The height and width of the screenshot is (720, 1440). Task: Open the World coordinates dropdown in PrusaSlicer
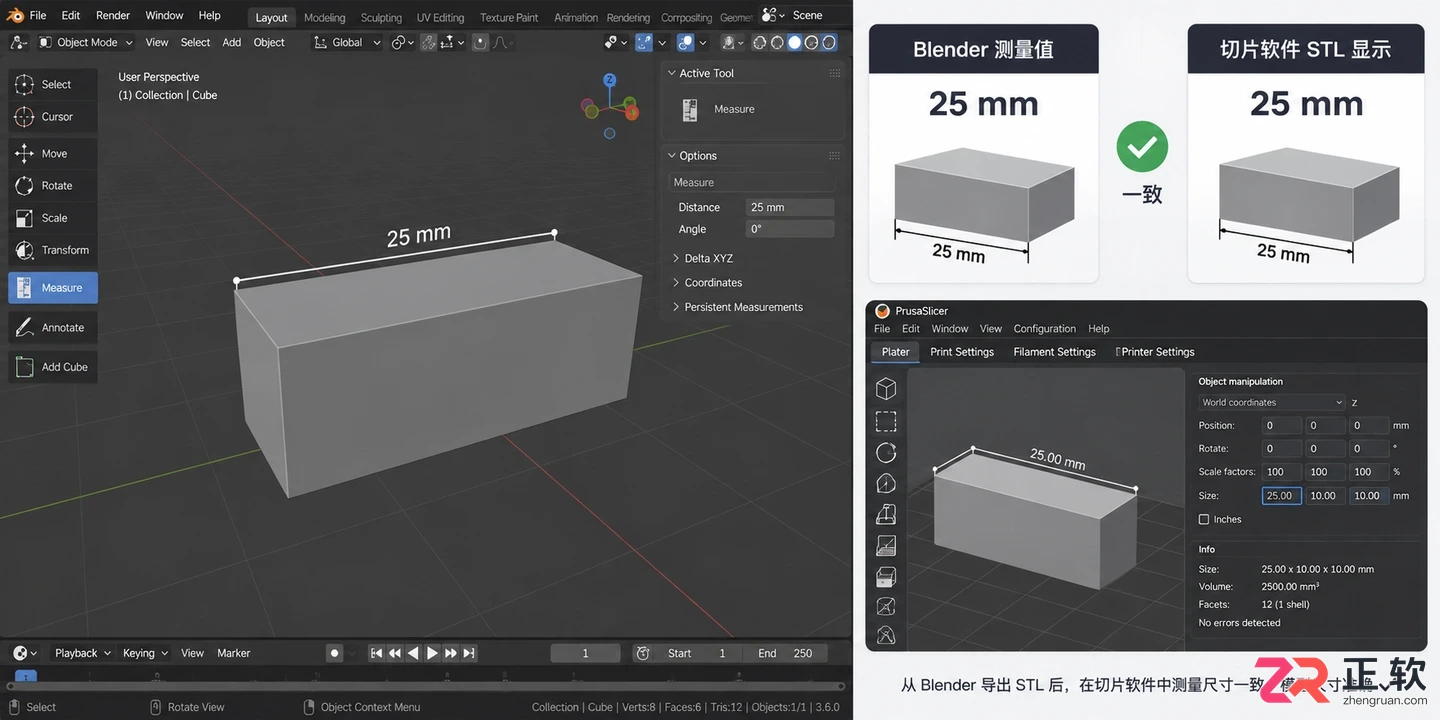tap(1272, 402)
